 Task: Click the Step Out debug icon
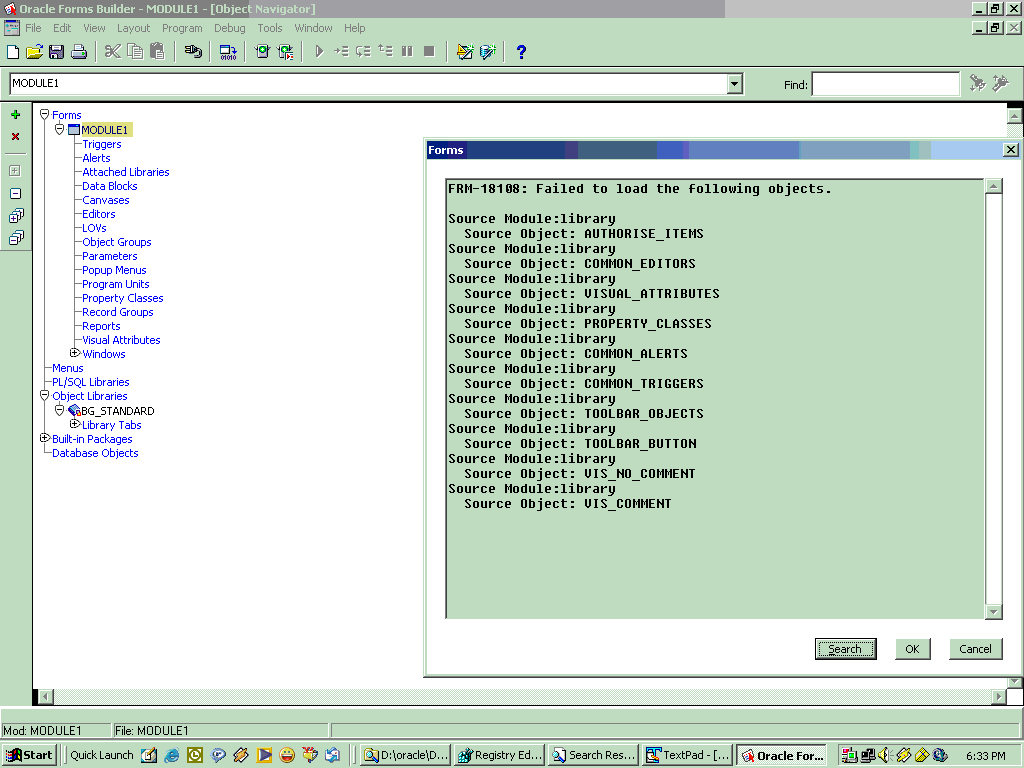coord(385,52)
